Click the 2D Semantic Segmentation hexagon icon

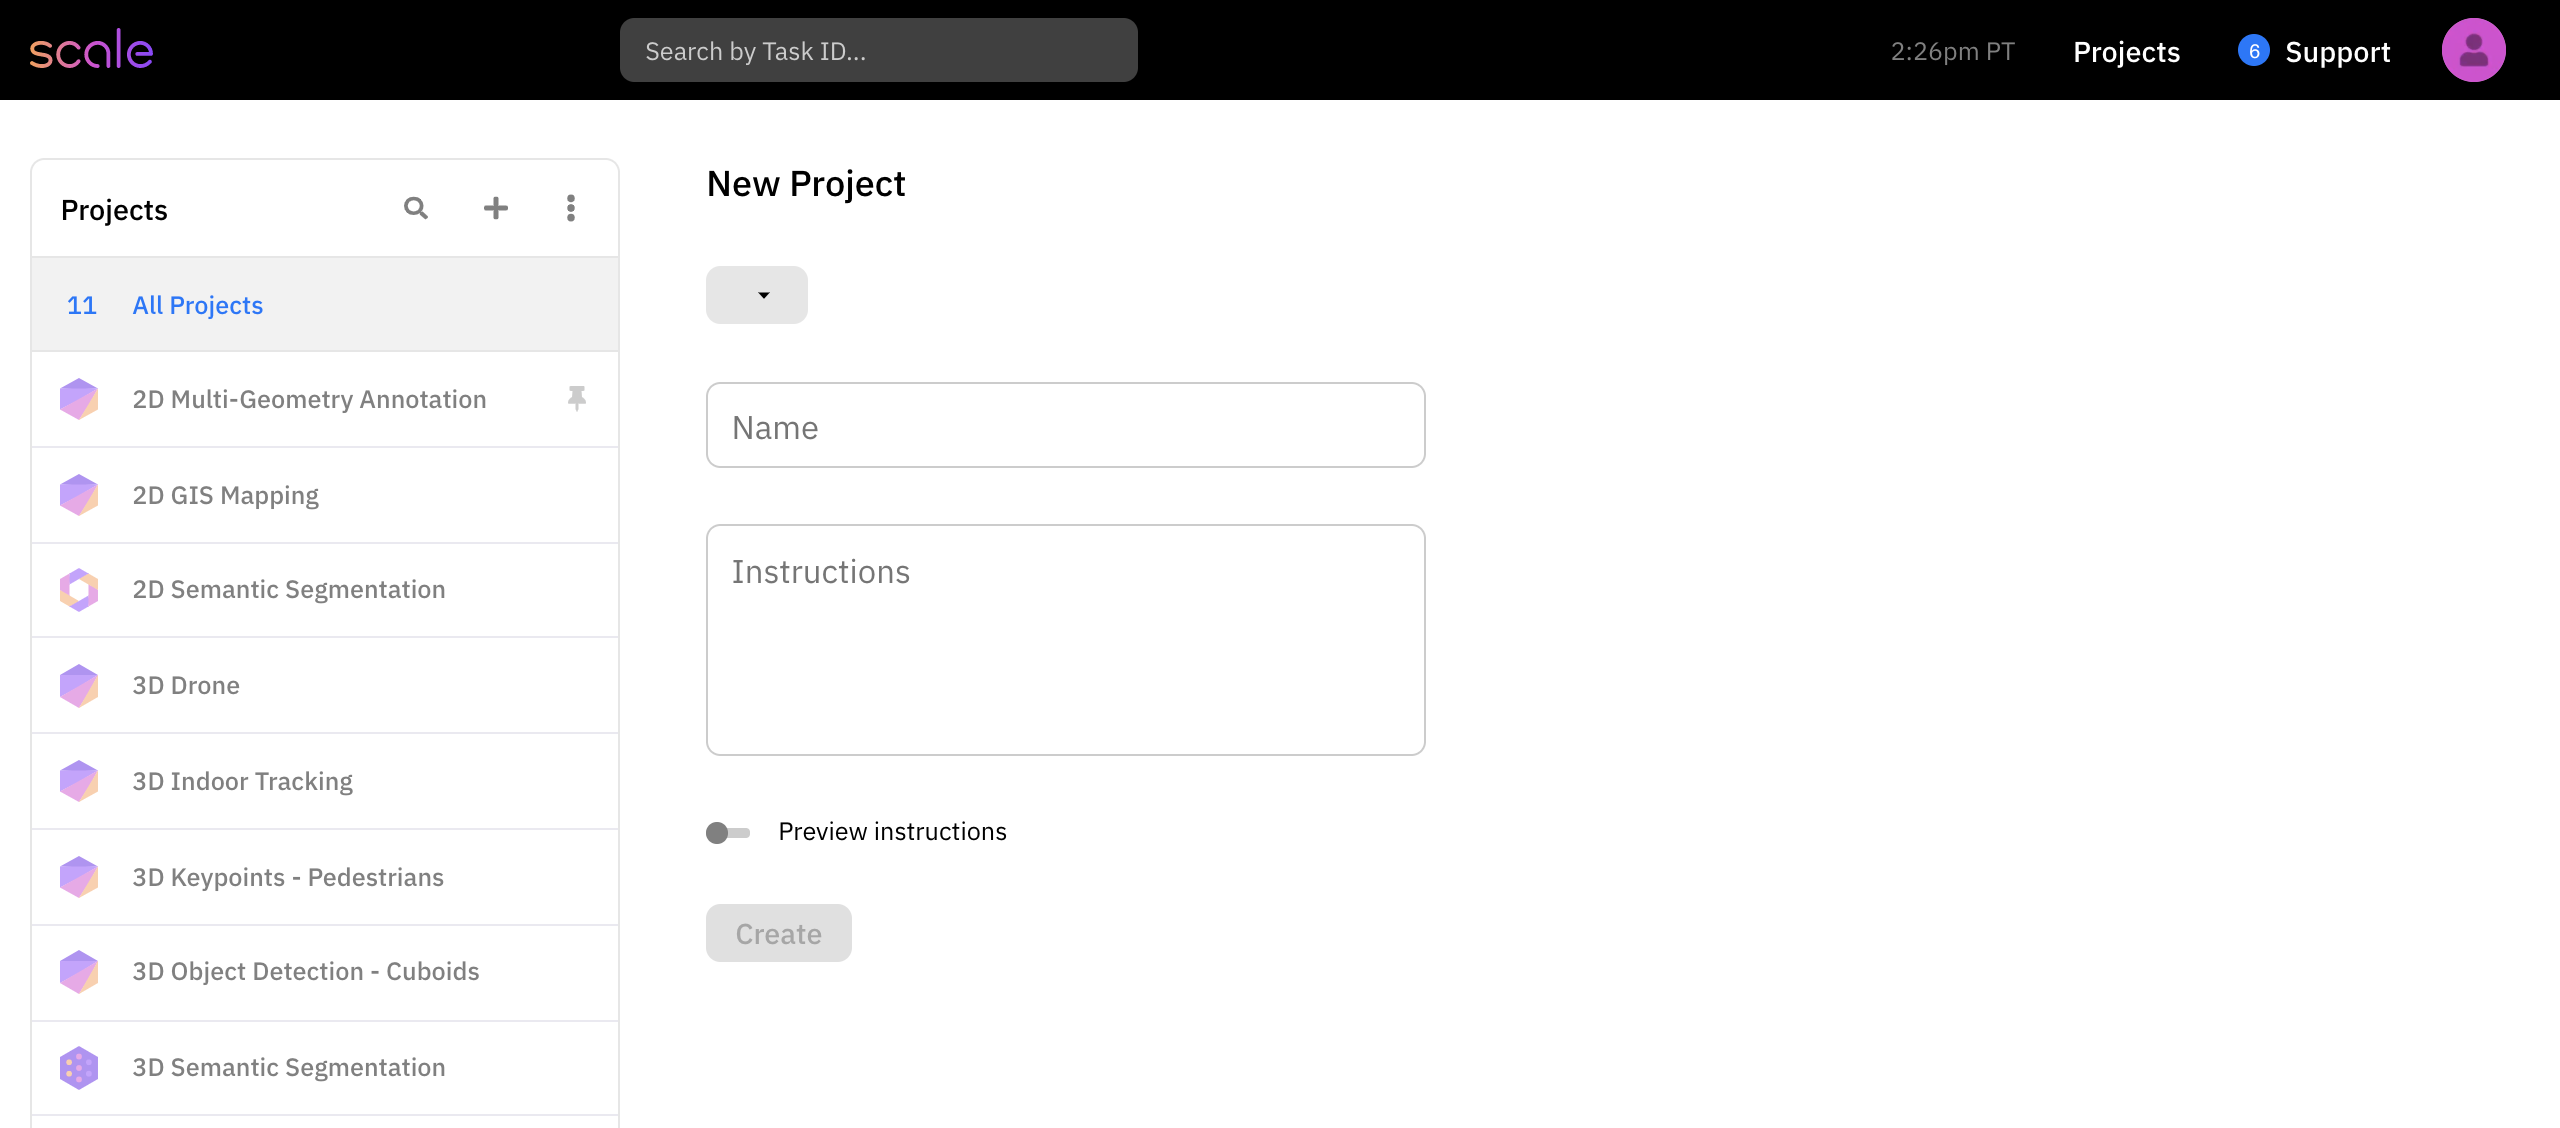click(x=79, y=590)
